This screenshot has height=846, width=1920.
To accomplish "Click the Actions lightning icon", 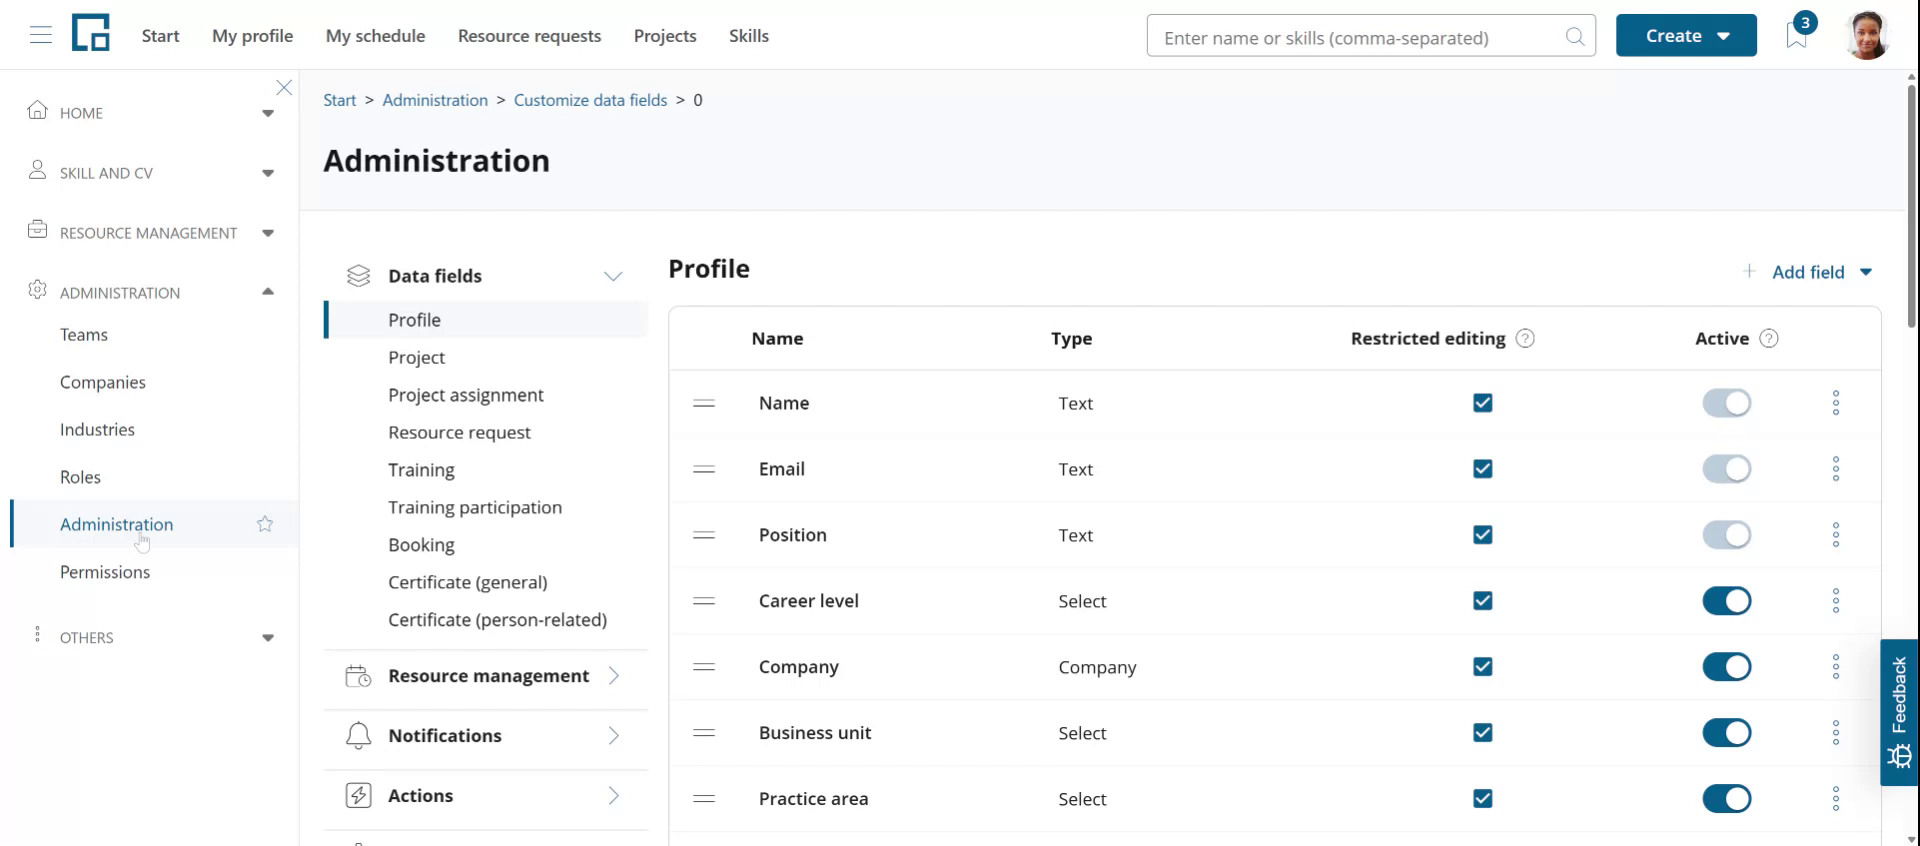I will pyautogui.click(x=358, y=796).
